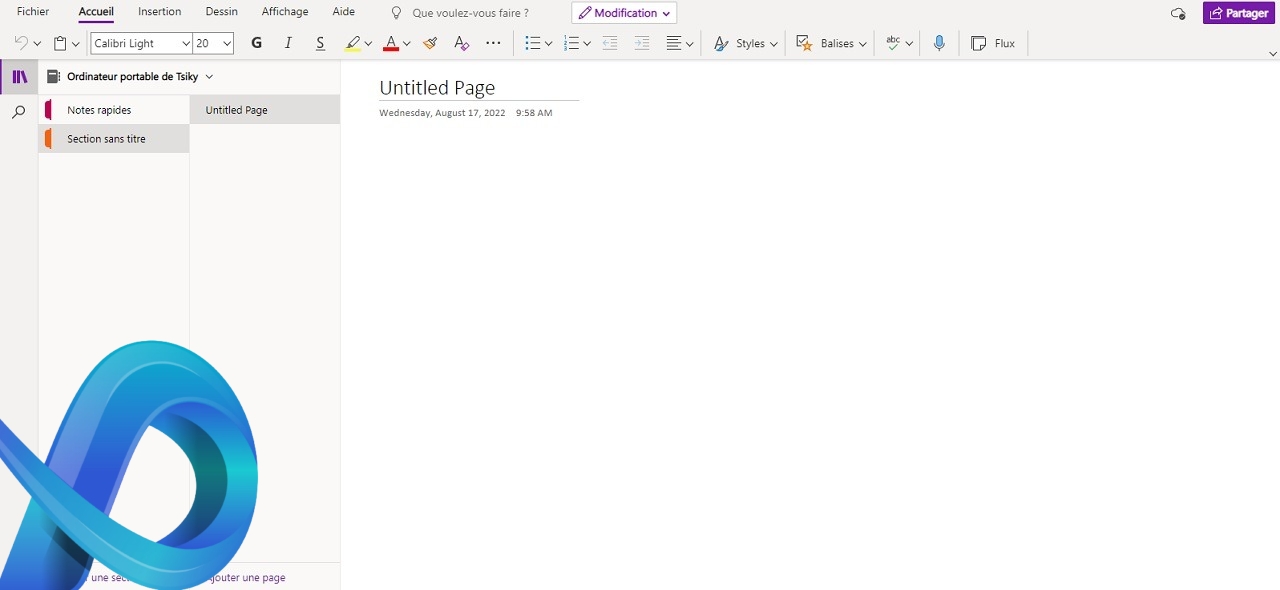Open the Balises tags menu

[x=831, y=43]
